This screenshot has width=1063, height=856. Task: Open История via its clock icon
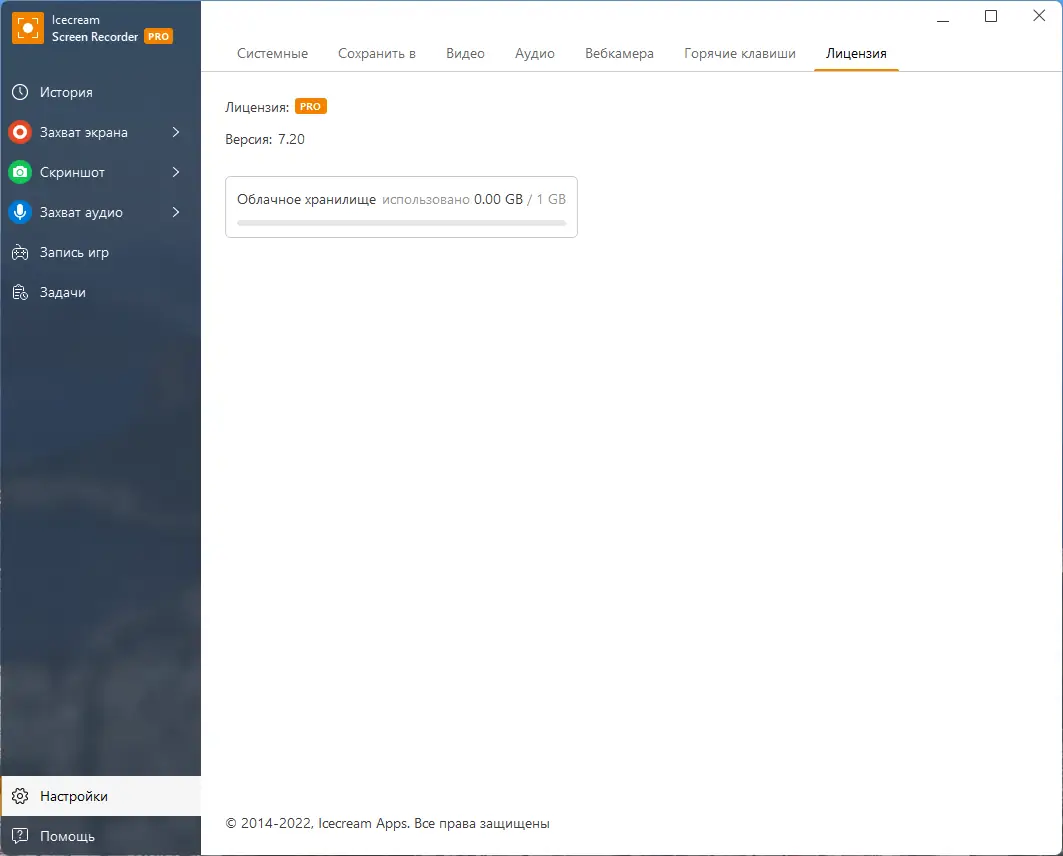[20, 92]
